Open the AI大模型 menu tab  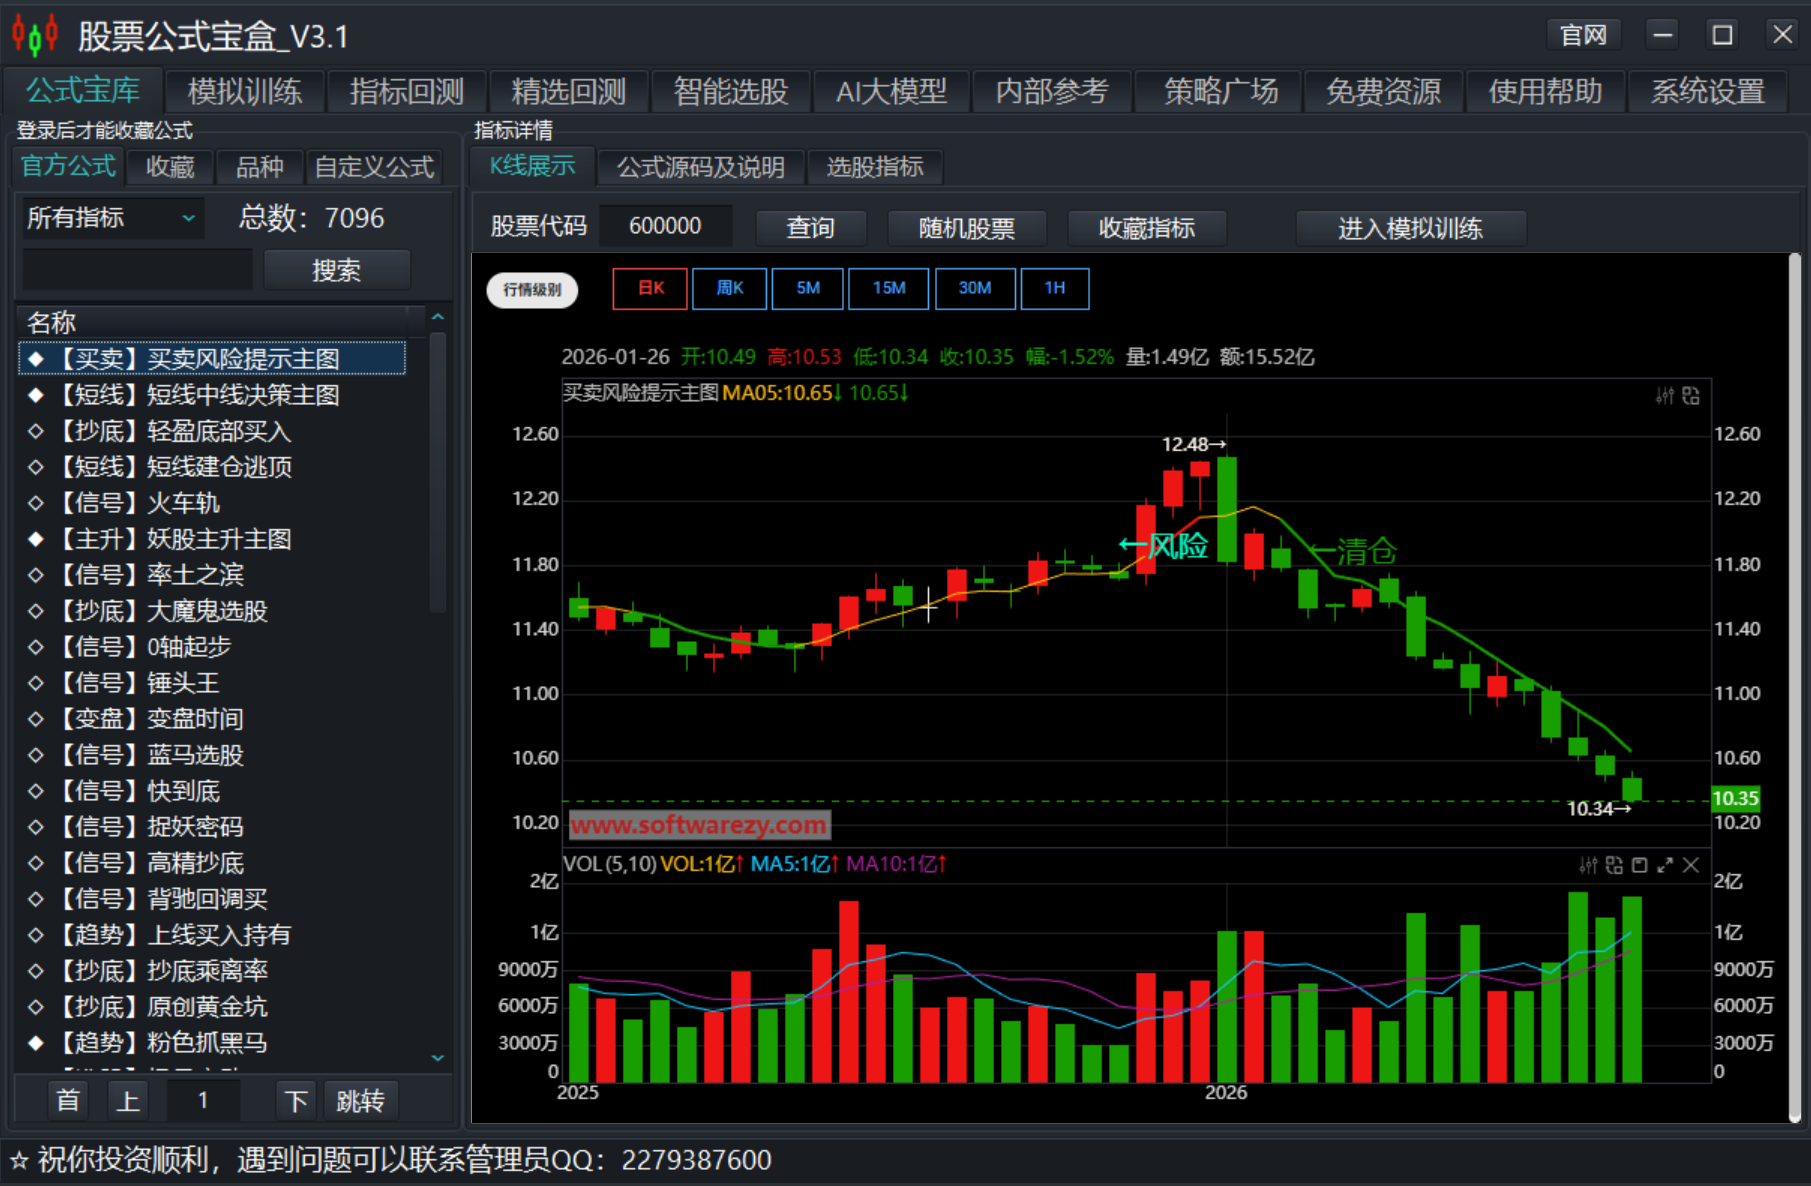tap(893, 91)
